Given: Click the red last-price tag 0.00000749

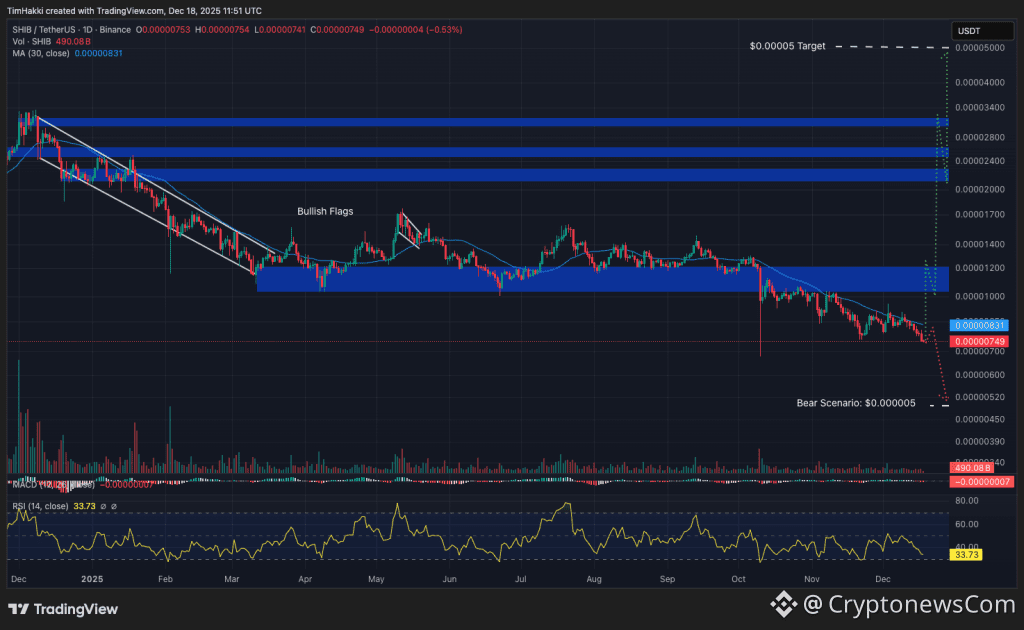Looking at the screenshot, I should (980, 341).
